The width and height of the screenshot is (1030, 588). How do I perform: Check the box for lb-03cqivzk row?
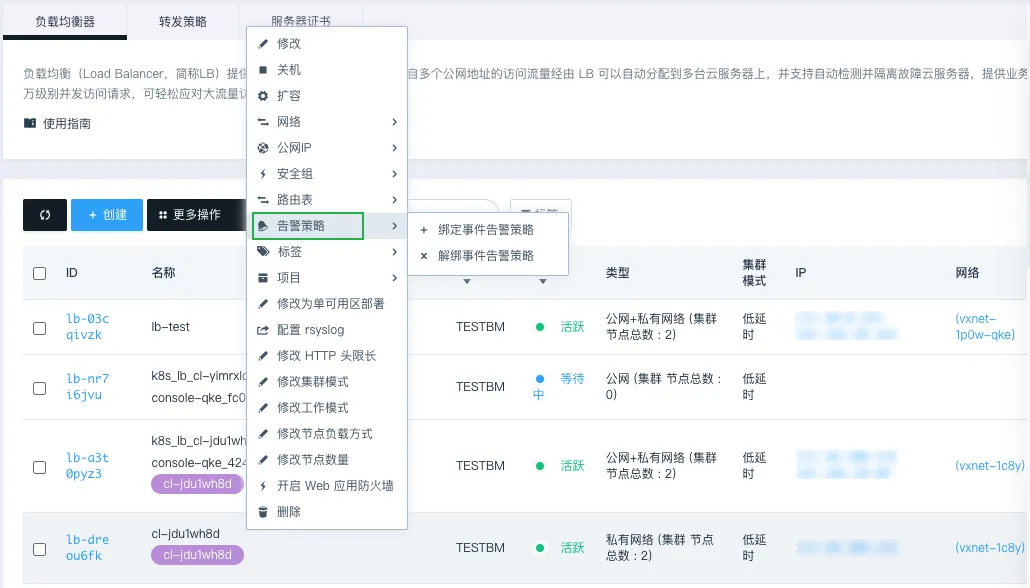pyautogui.click(x=40, y=328)
